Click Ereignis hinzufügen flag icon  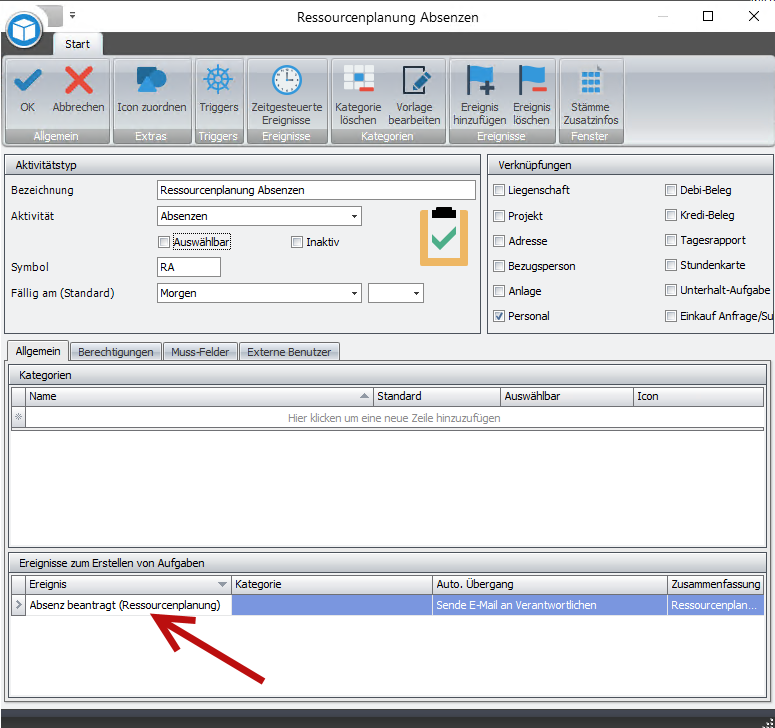480,80
